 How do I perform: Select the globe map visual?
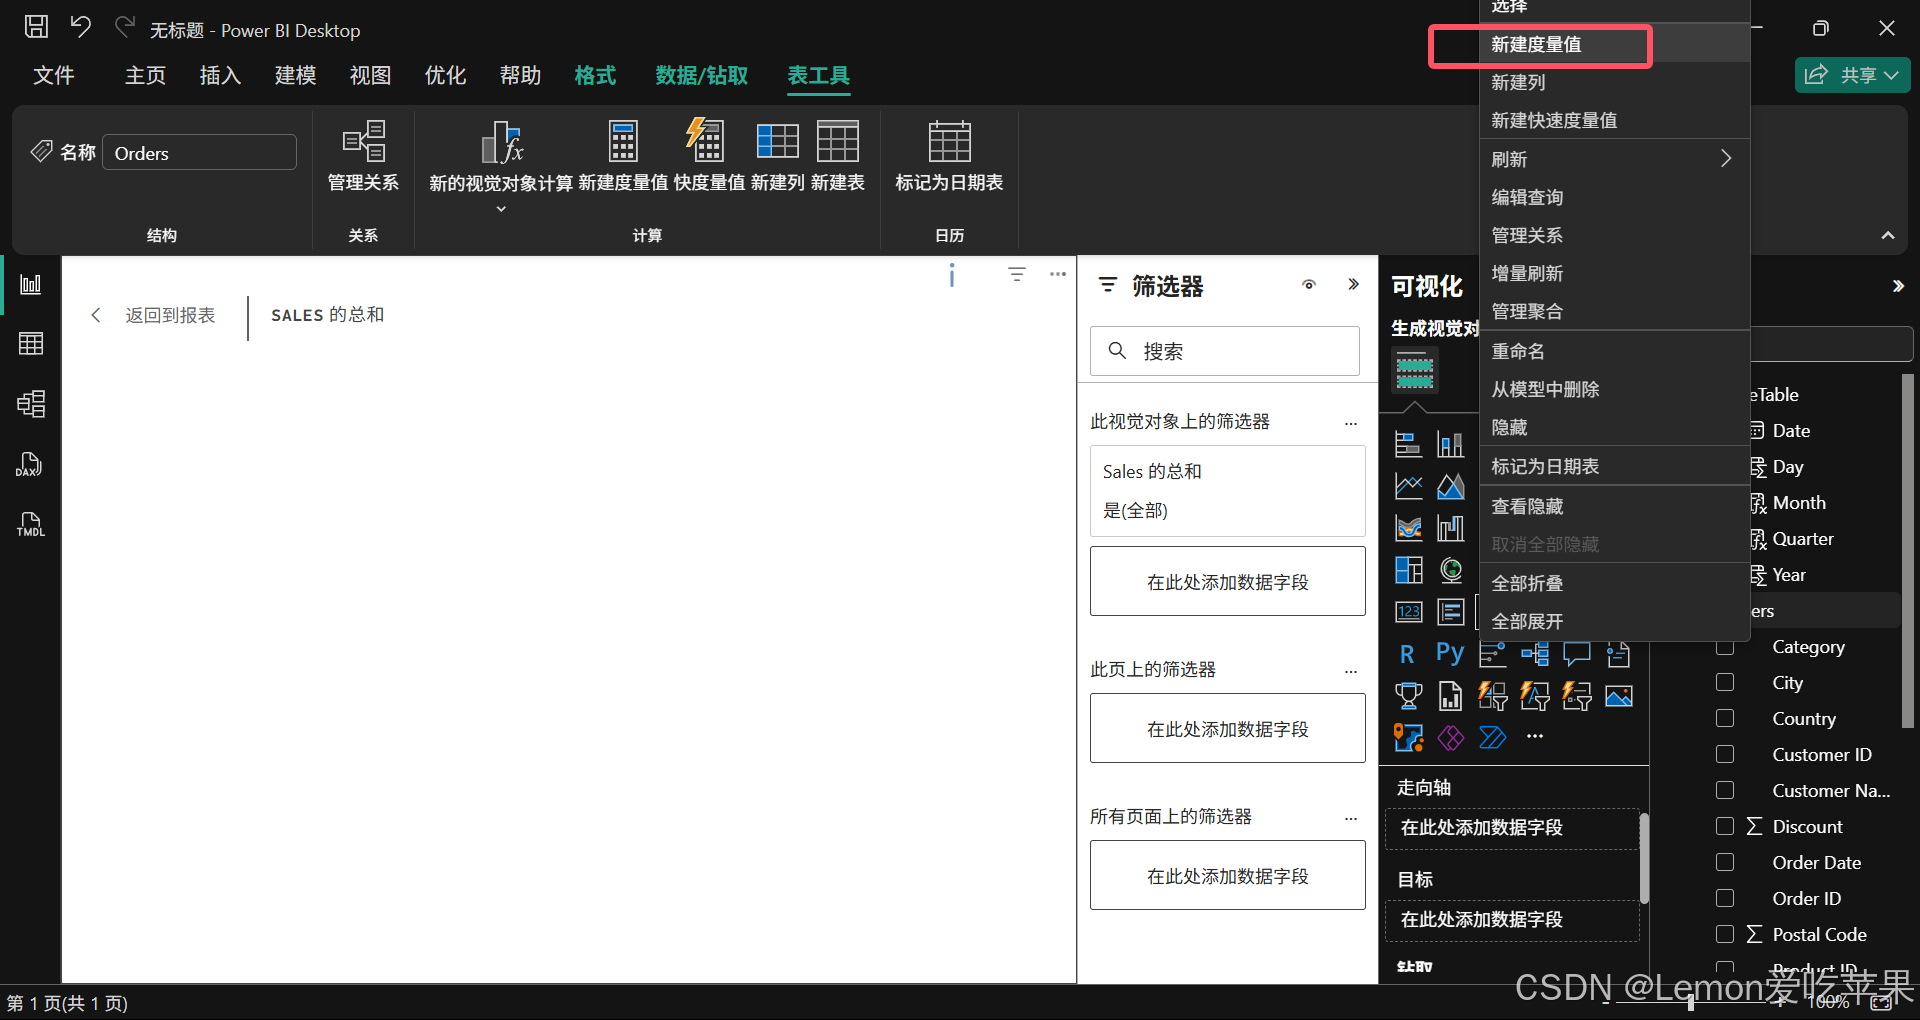coord(1450,570)
